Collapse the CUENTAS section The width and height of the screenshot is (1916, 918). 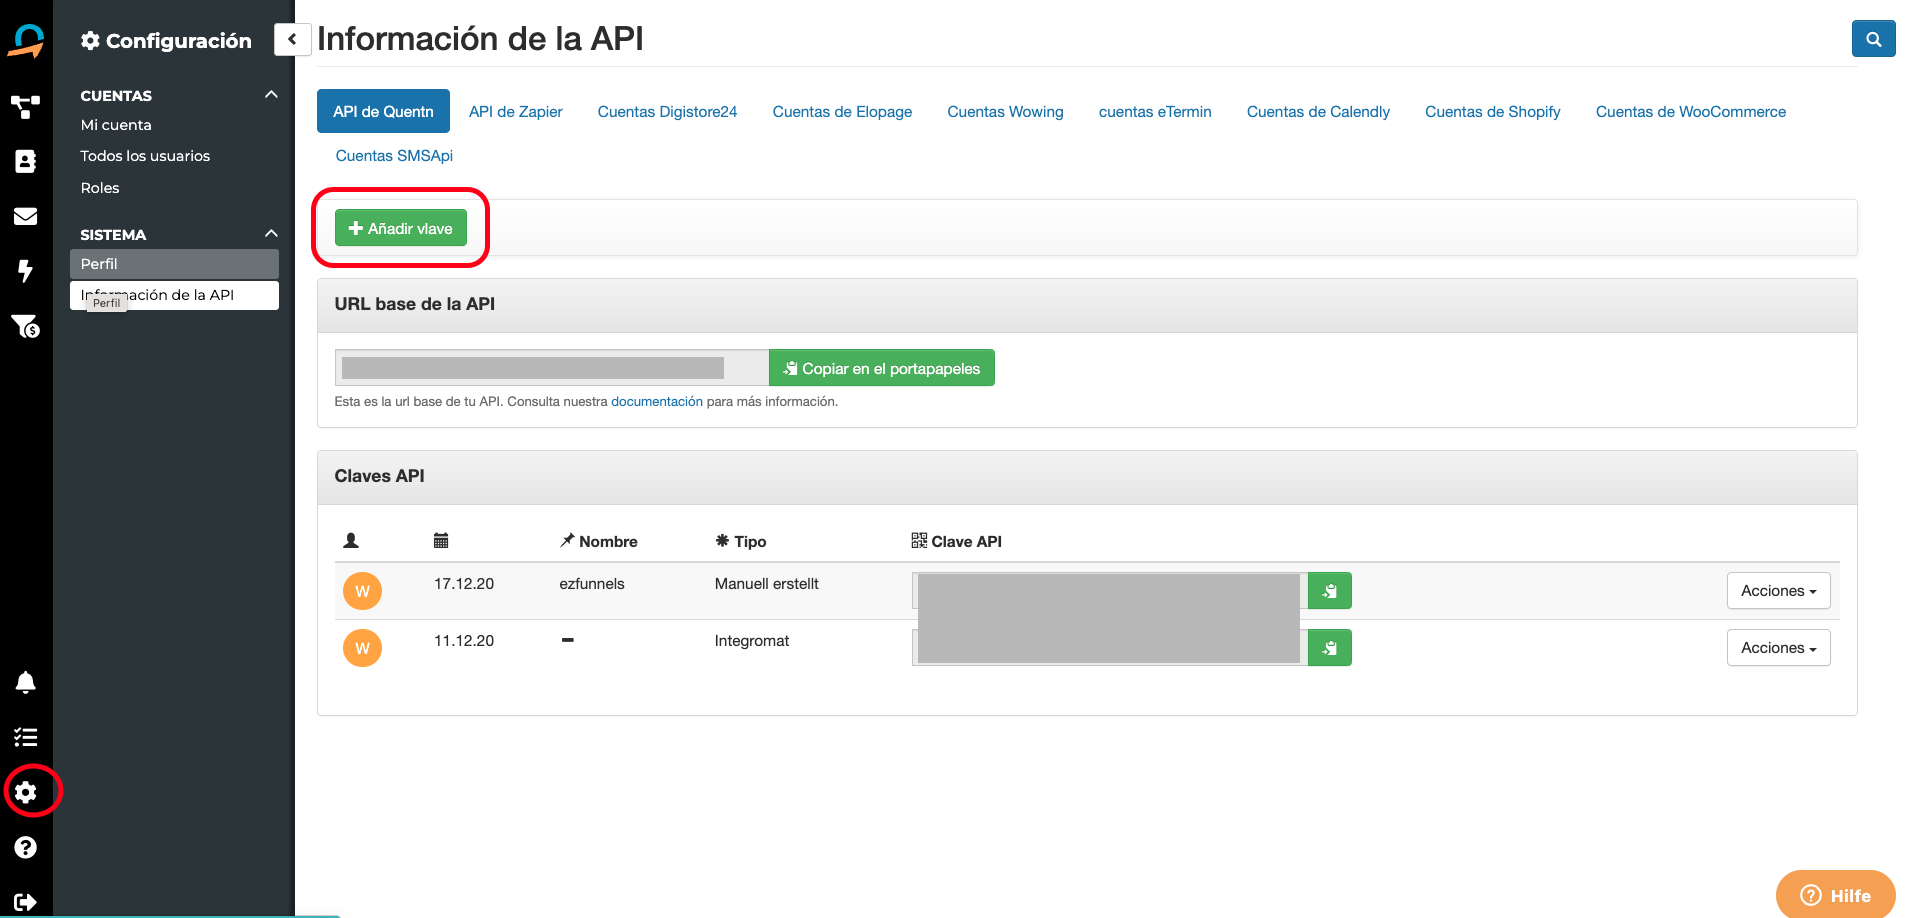coord(271,95)
